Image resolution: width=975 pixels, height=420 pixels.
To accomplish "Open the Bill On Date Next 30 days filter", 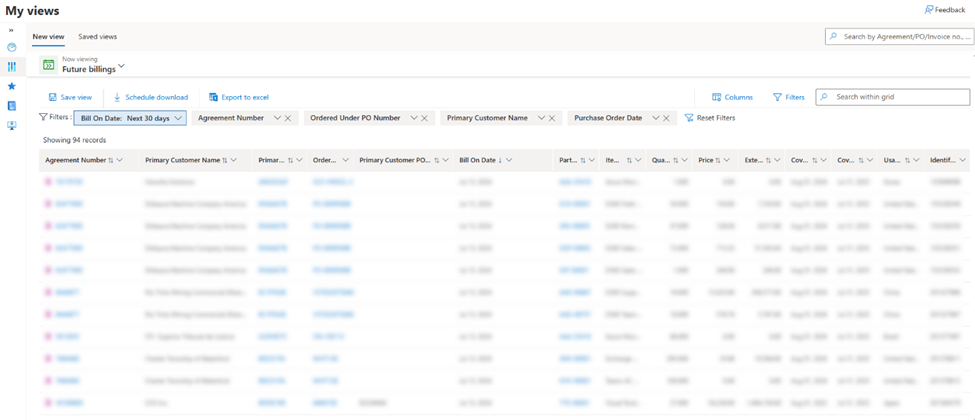I will (x=131, y=118).
